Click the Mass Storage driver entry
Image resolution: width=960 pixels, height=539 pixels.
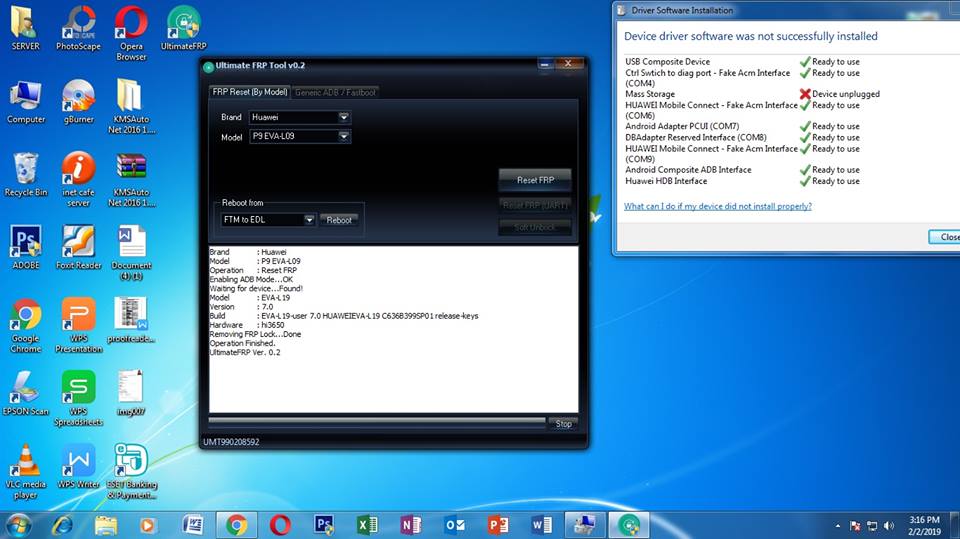pos(650,94)
